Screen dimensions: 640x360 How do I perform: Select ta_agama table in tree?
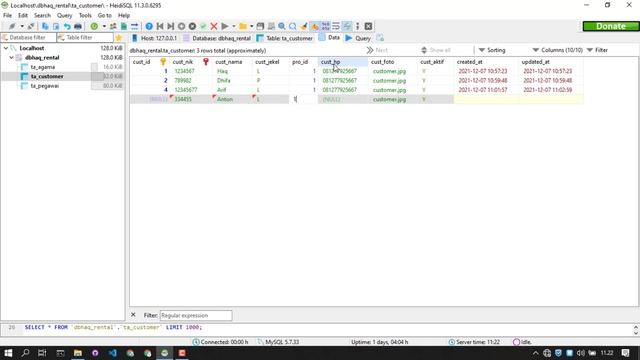pos(43,67)
